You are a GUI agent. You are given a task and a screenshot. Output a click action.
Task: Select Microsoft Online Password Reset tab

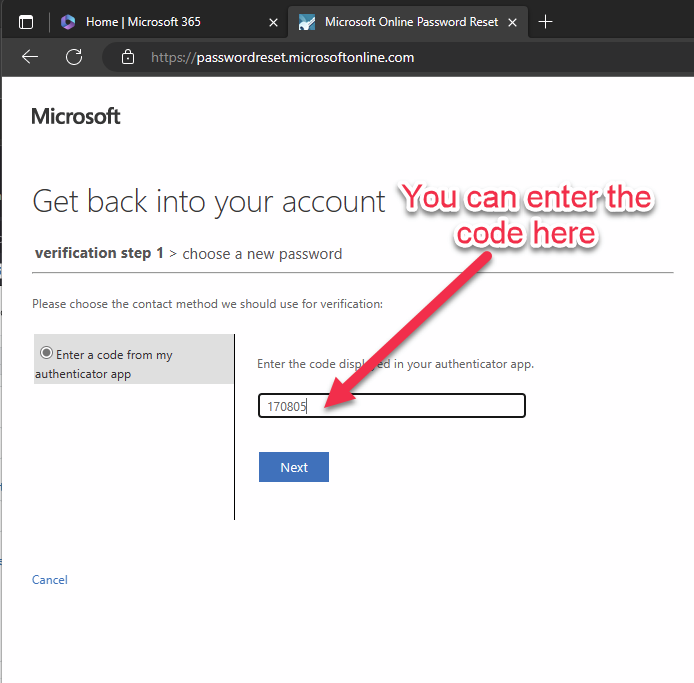(x=408, y=22)
